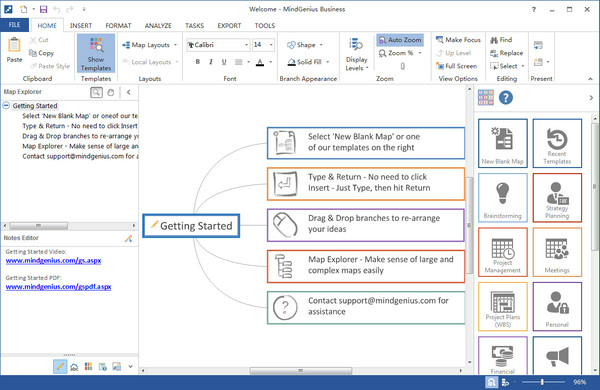Open the Strategy Planning template
The image size is (600, 390).
pos(557,197)
